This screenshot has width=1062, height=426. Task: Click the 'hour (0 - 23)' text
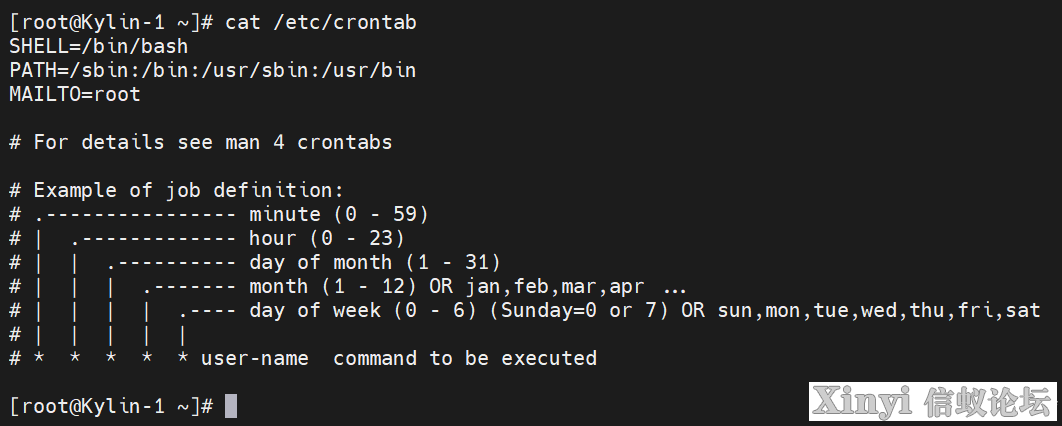coord(327,238)
